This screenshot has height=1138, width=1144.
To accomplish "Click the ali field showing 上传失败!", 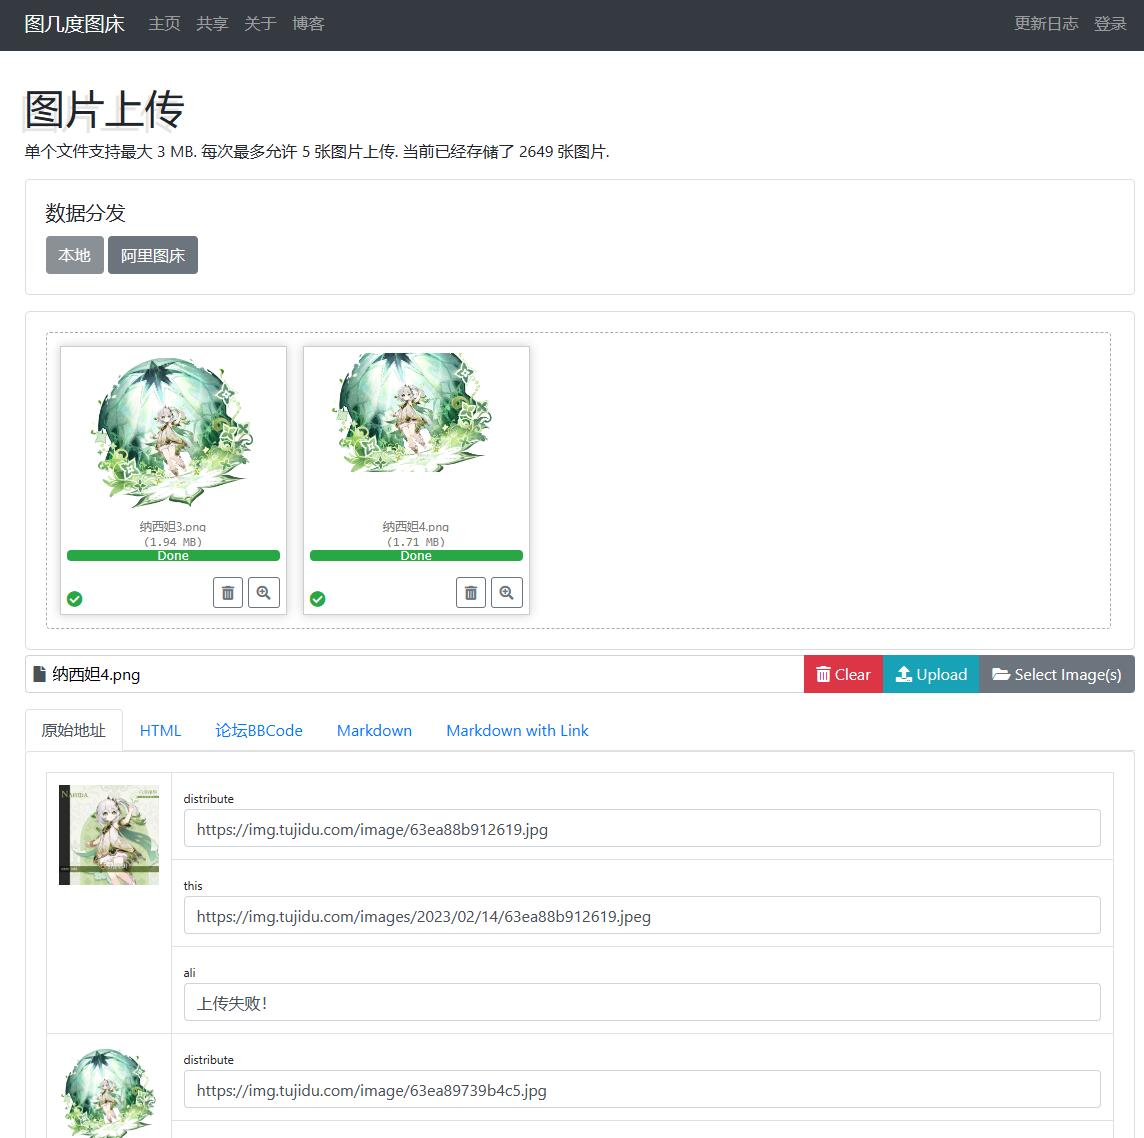I will click(642, 1002).
